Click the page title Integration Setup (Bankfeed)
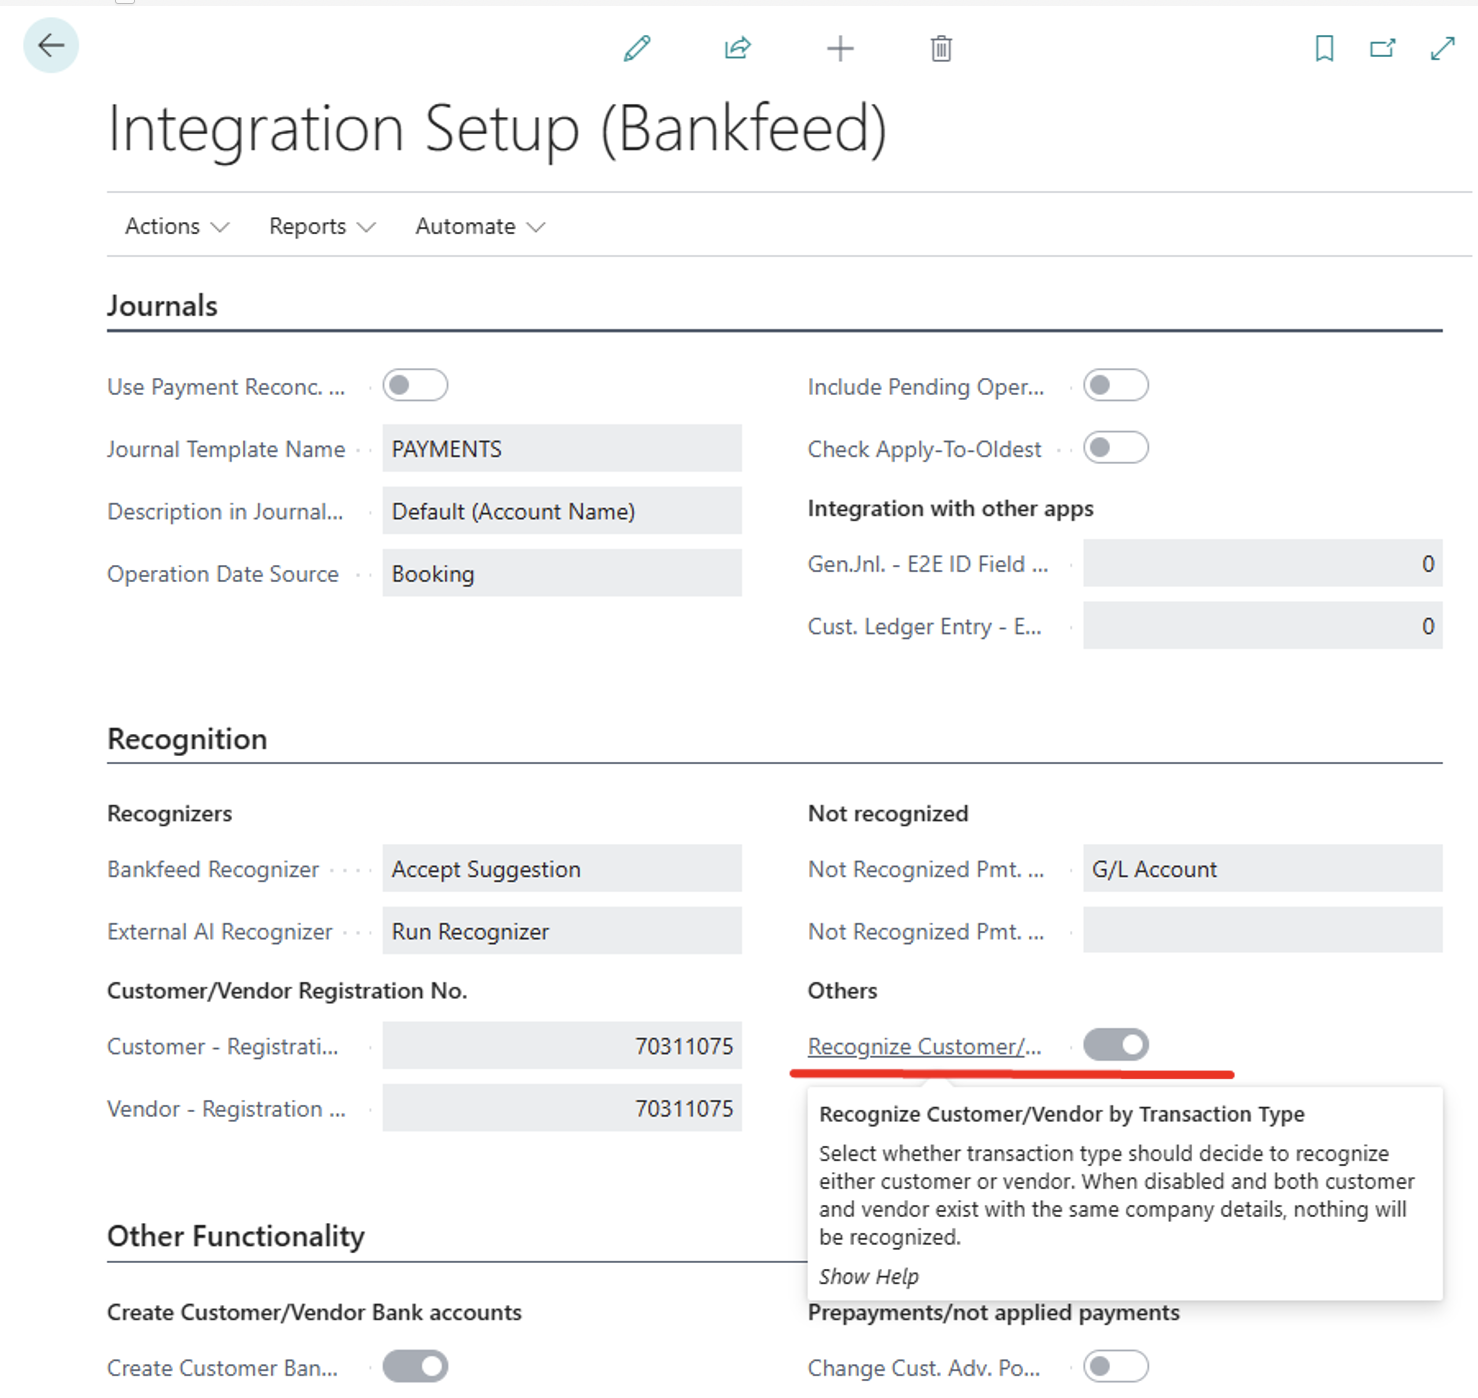Image resolution: width=1478 pixels, height=1398 pixels. [x=497, y=129]
